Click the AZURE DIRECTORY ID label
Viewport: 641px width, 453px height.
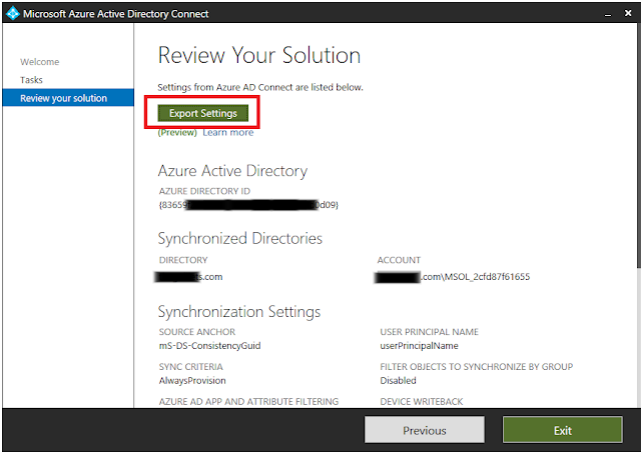coord(204,191)
